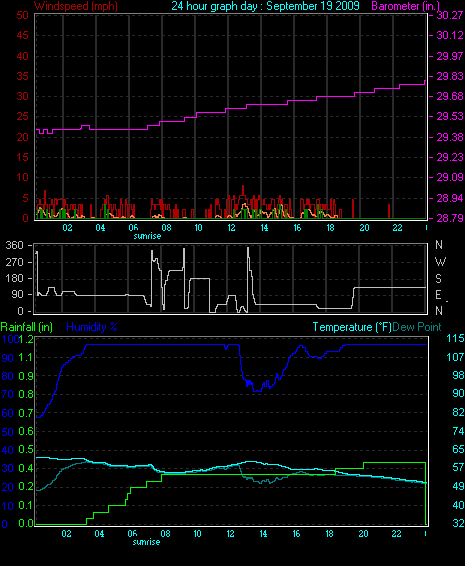
Task: Click the S compass direction label
Action: [438, 278]
